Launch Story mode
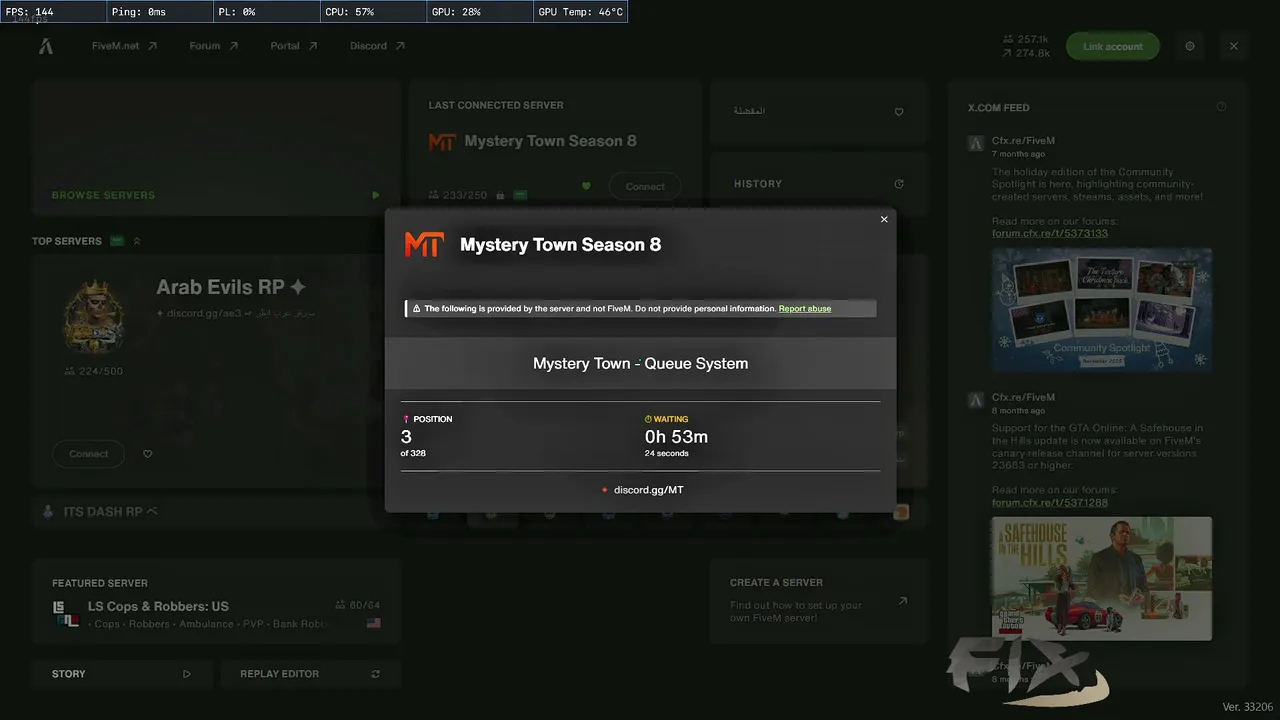 point(122,674)
